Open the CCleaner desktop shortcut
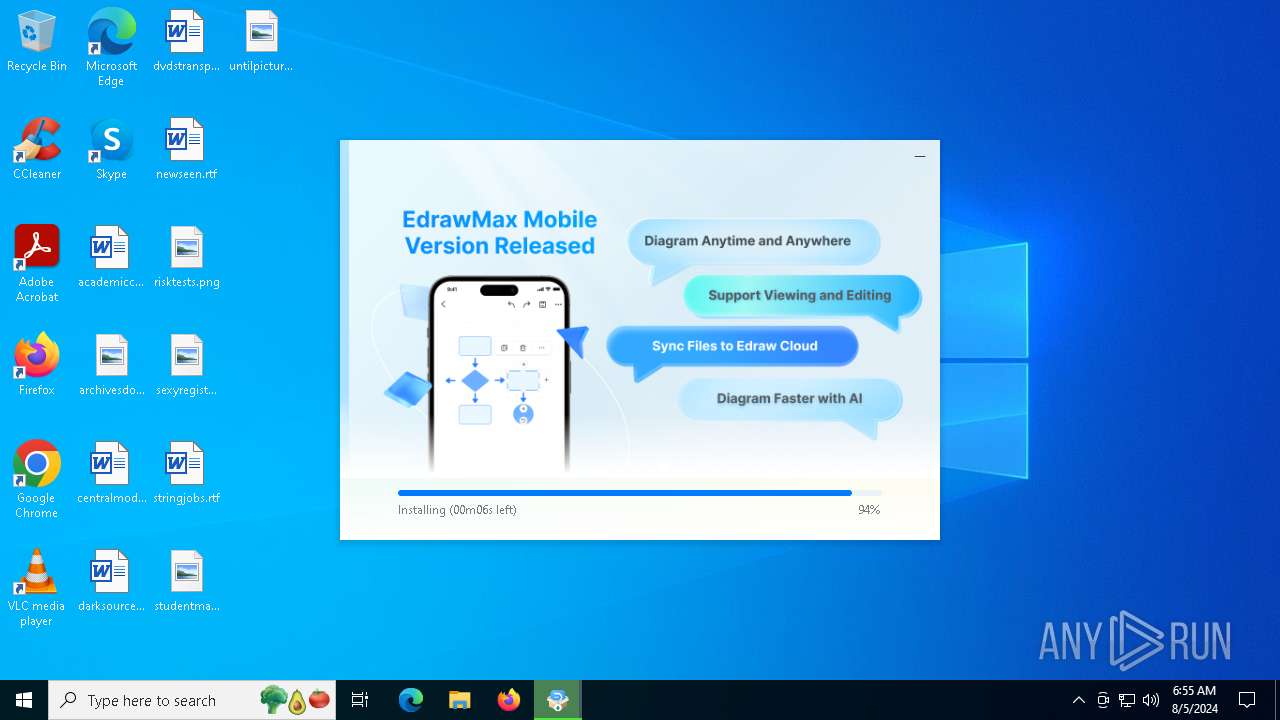 [x=37, y=150]
